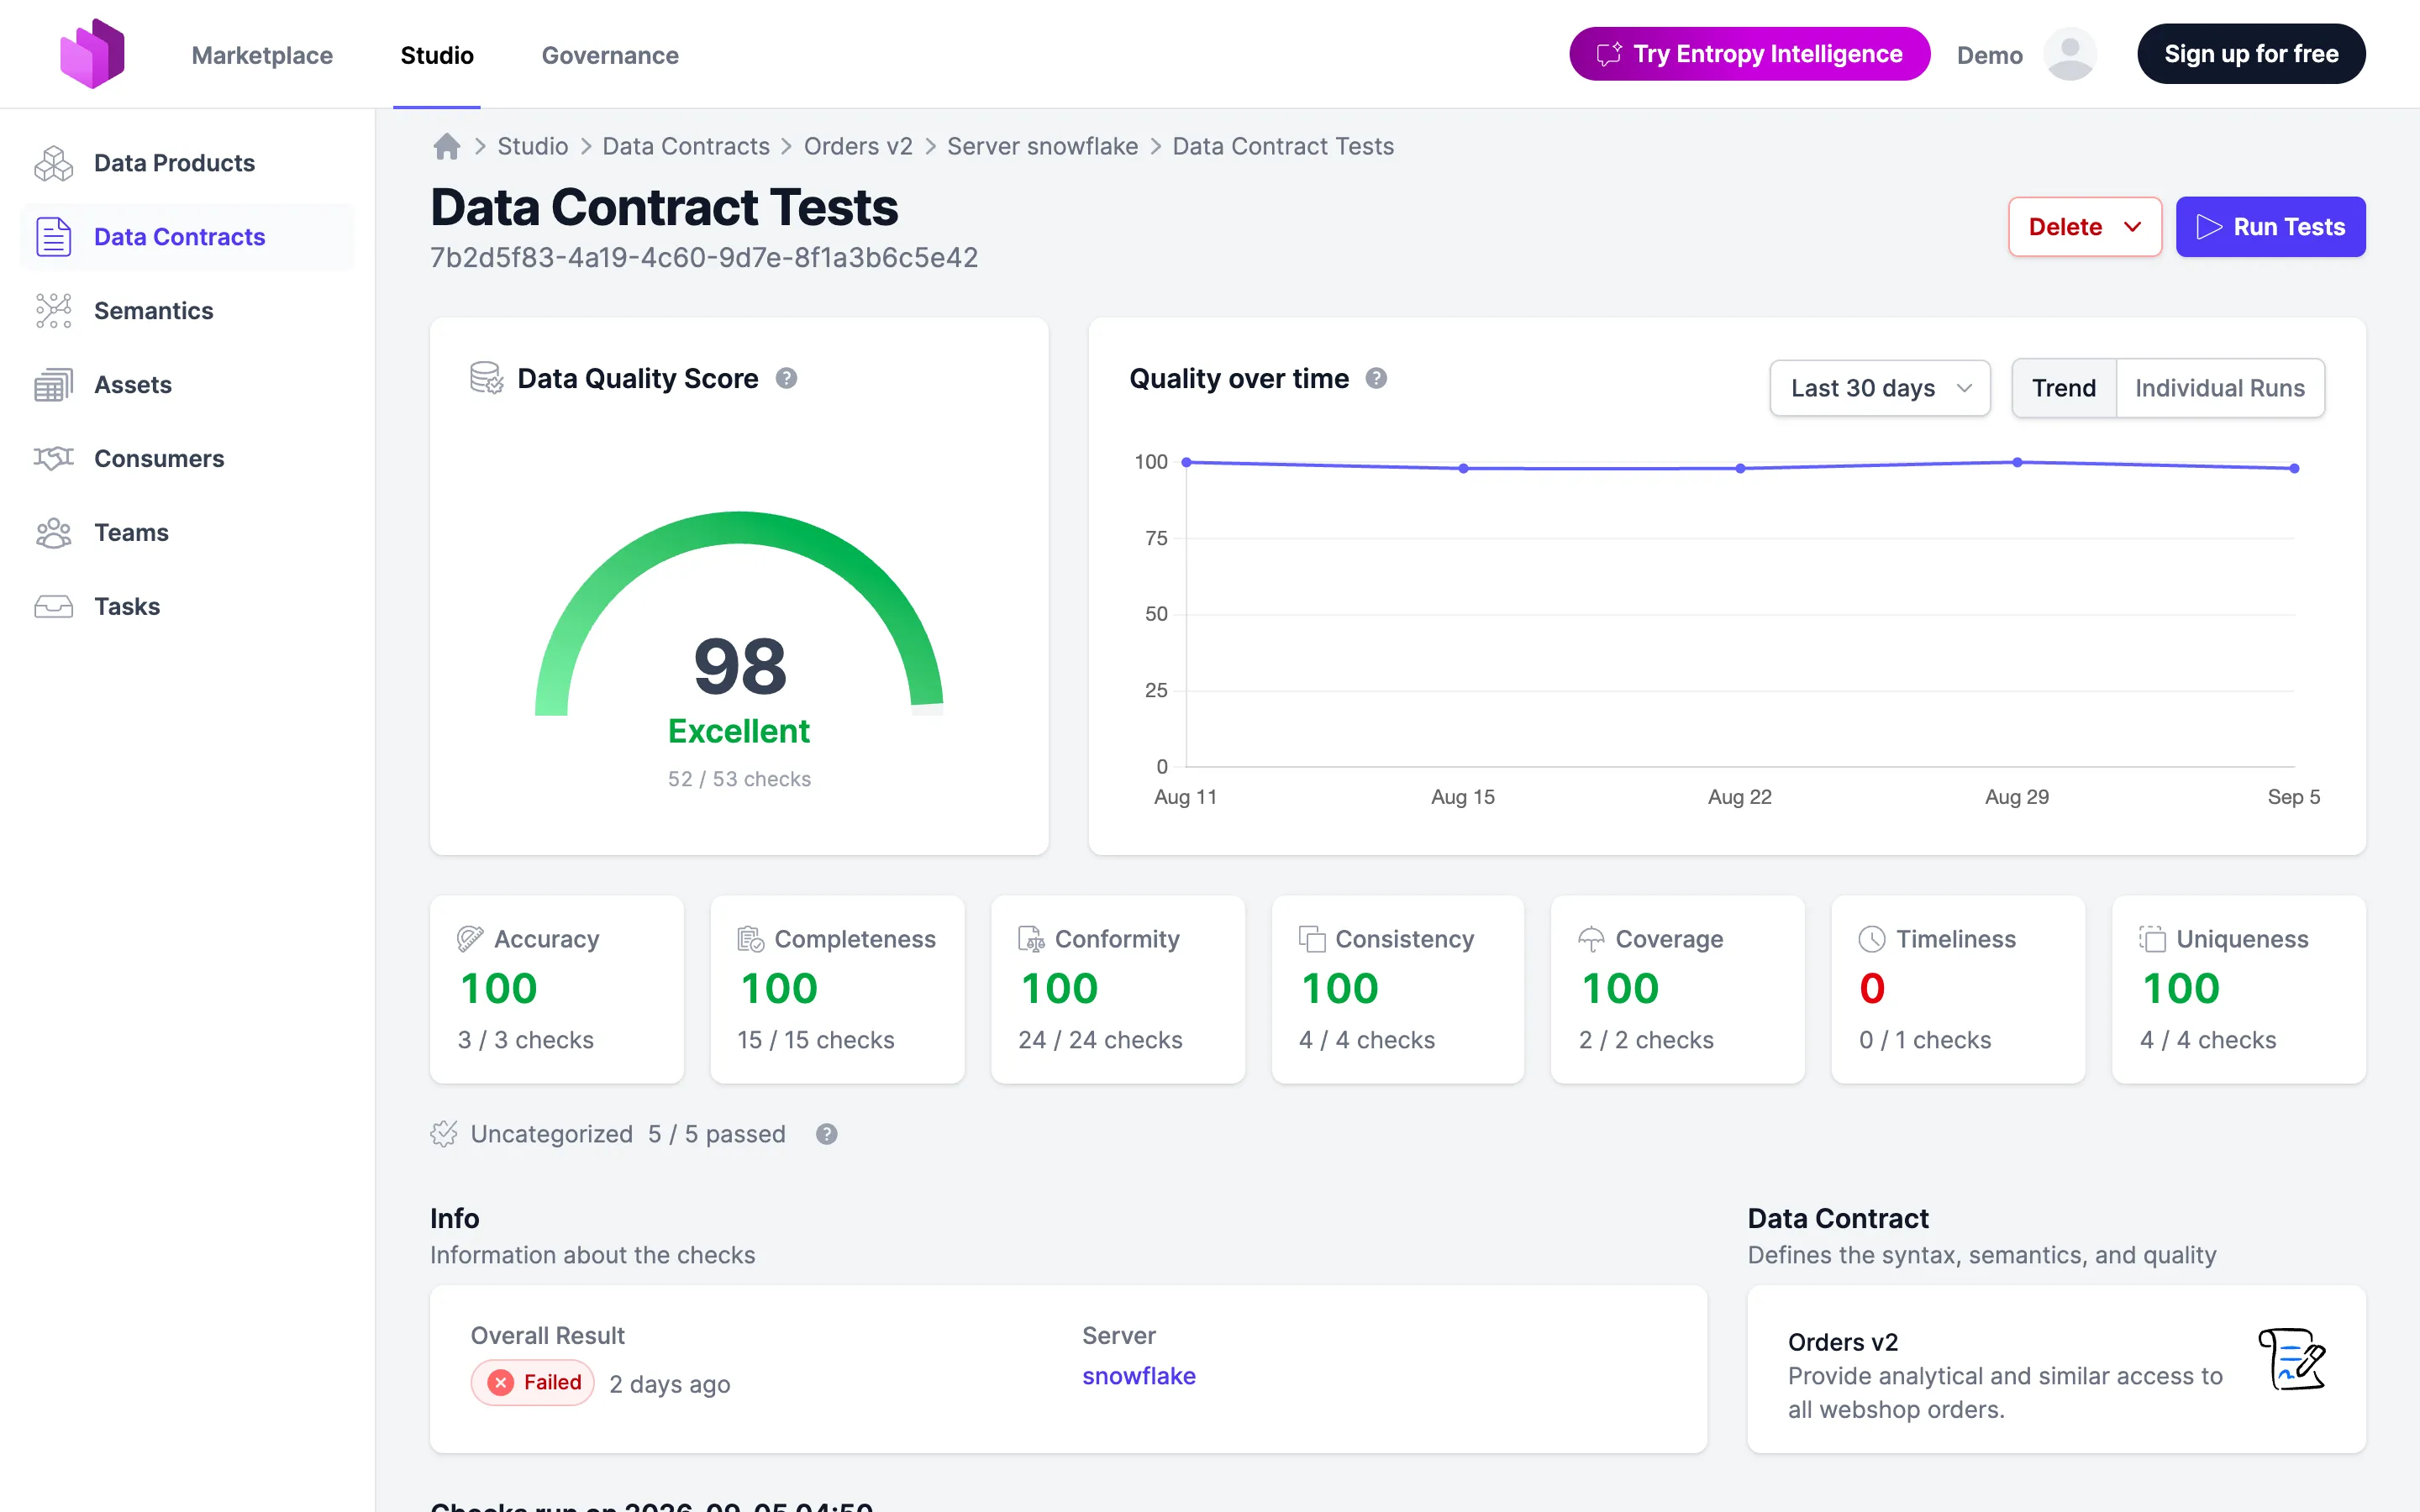Click the Sep 5 data point on chart

pyautogui.click(x=2294, y=468)
